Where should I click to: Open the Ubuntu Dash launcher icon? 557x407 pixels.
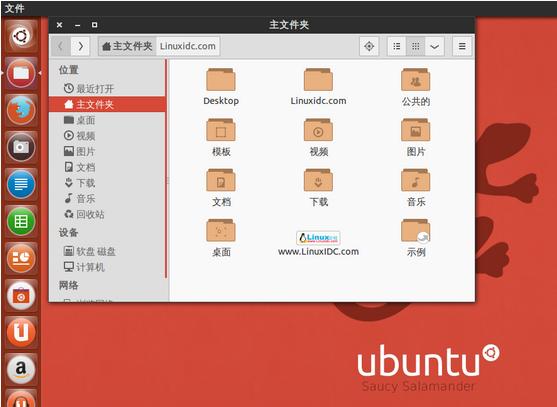pos(21,36)
